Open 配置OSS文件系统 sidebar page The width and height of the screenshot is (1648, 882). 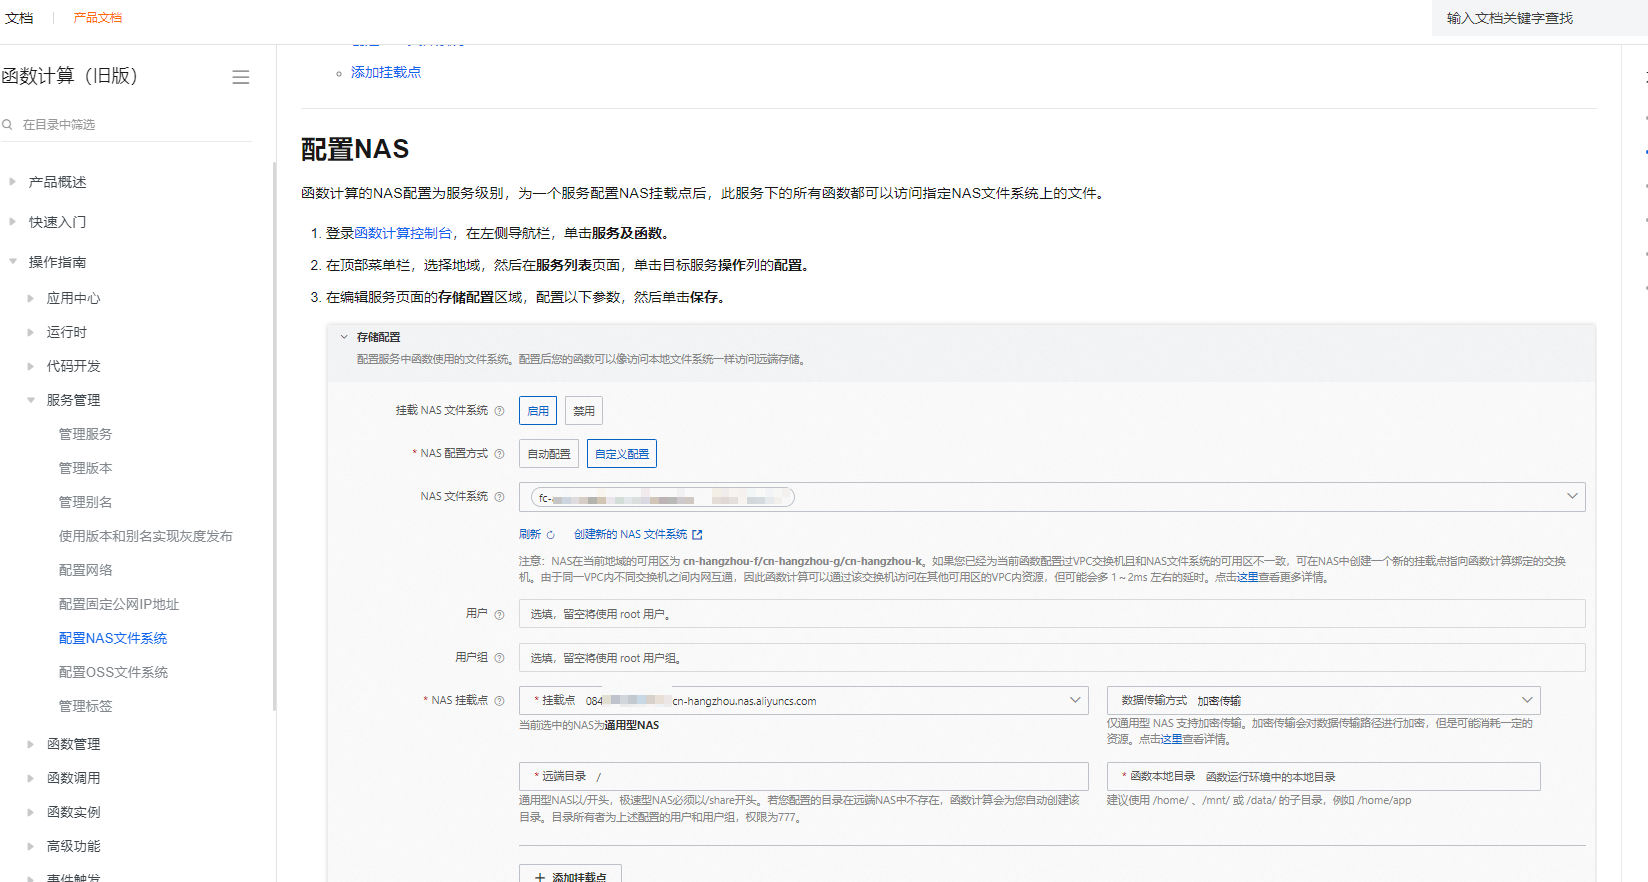113,672
